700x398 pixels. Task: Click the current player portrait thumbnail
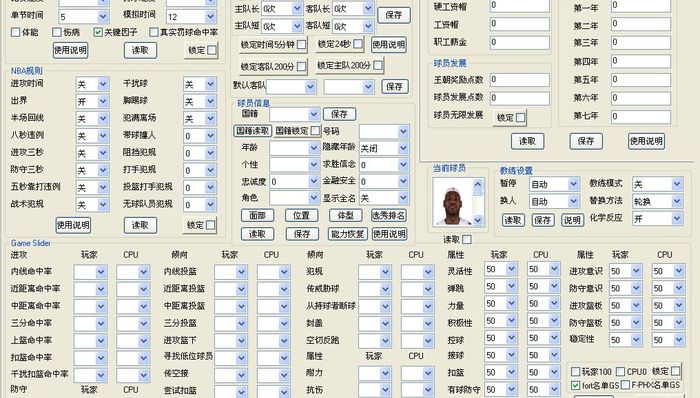454,203
